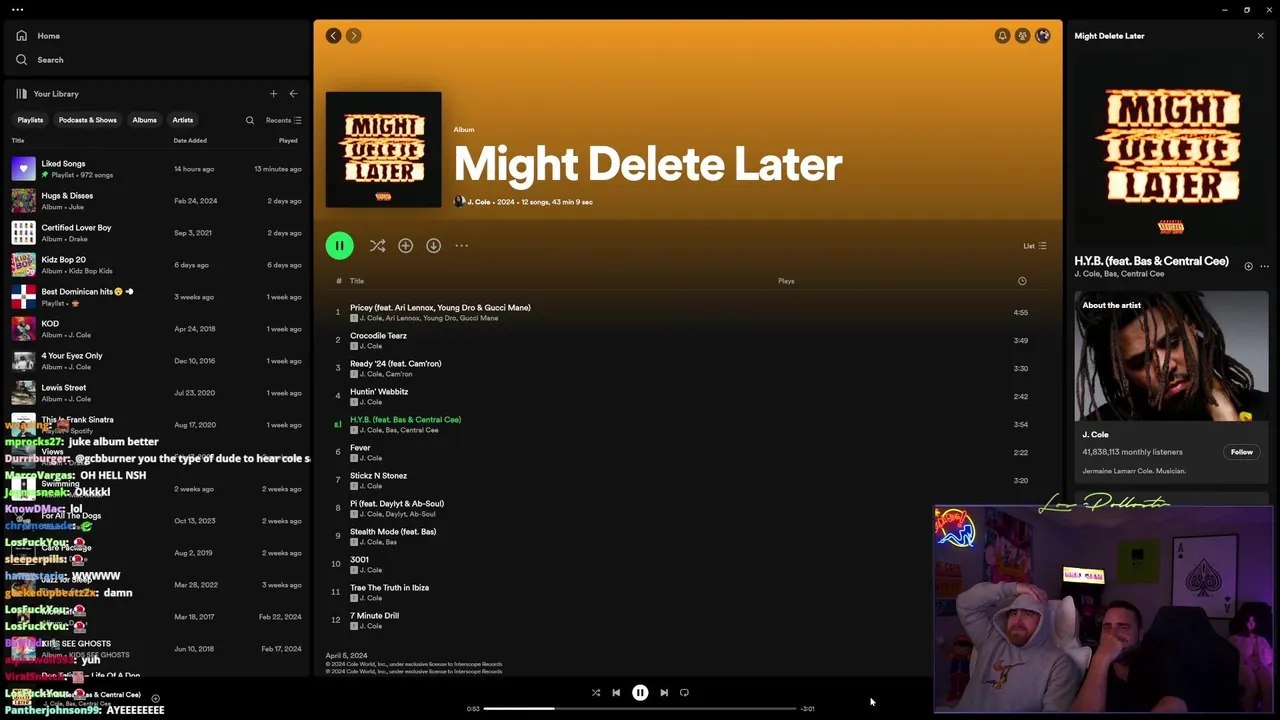Viewport: 1280px width, 720px height.
Task: Open the user profile avatar
Action: [x=1043, y=36]
